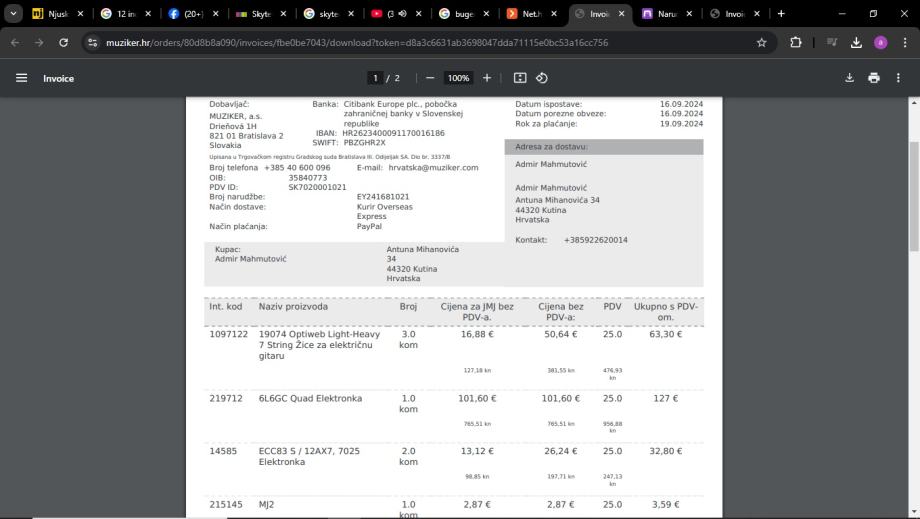The width and height of the screenshot is (920, 519).
Task: Mute the YouTube tab via speaker icon
Action: (x=402, y=13)
